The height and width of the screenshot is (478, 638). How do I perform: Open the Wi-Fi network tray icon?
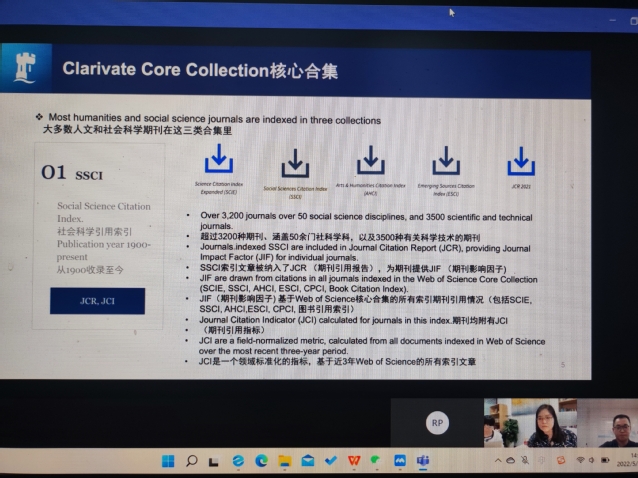pyautogui.click(x=580, y=460)
